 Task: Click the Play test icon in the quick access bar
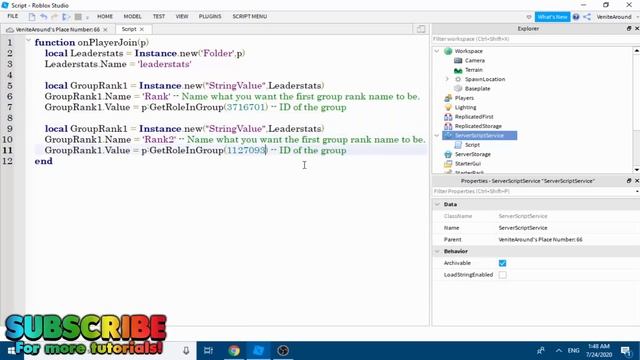66,17
